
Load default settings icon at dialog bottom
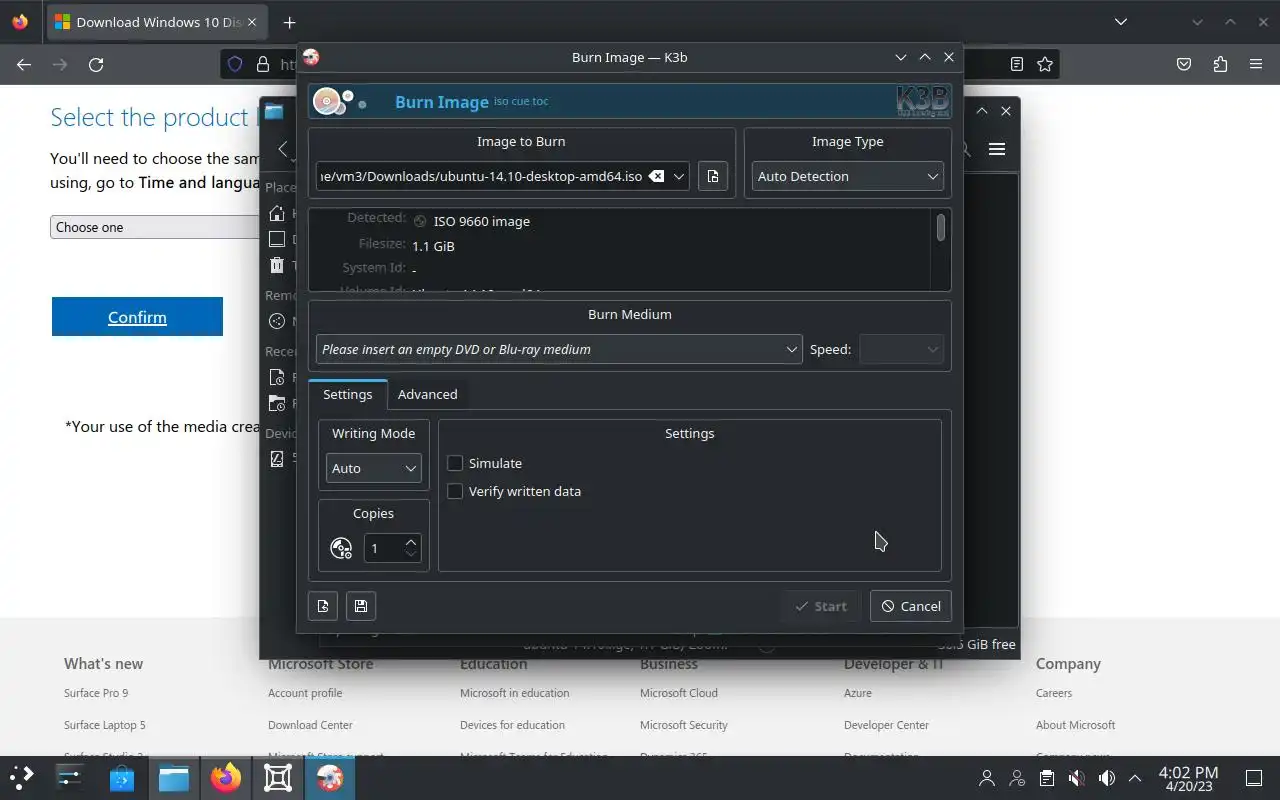[323, 606]
